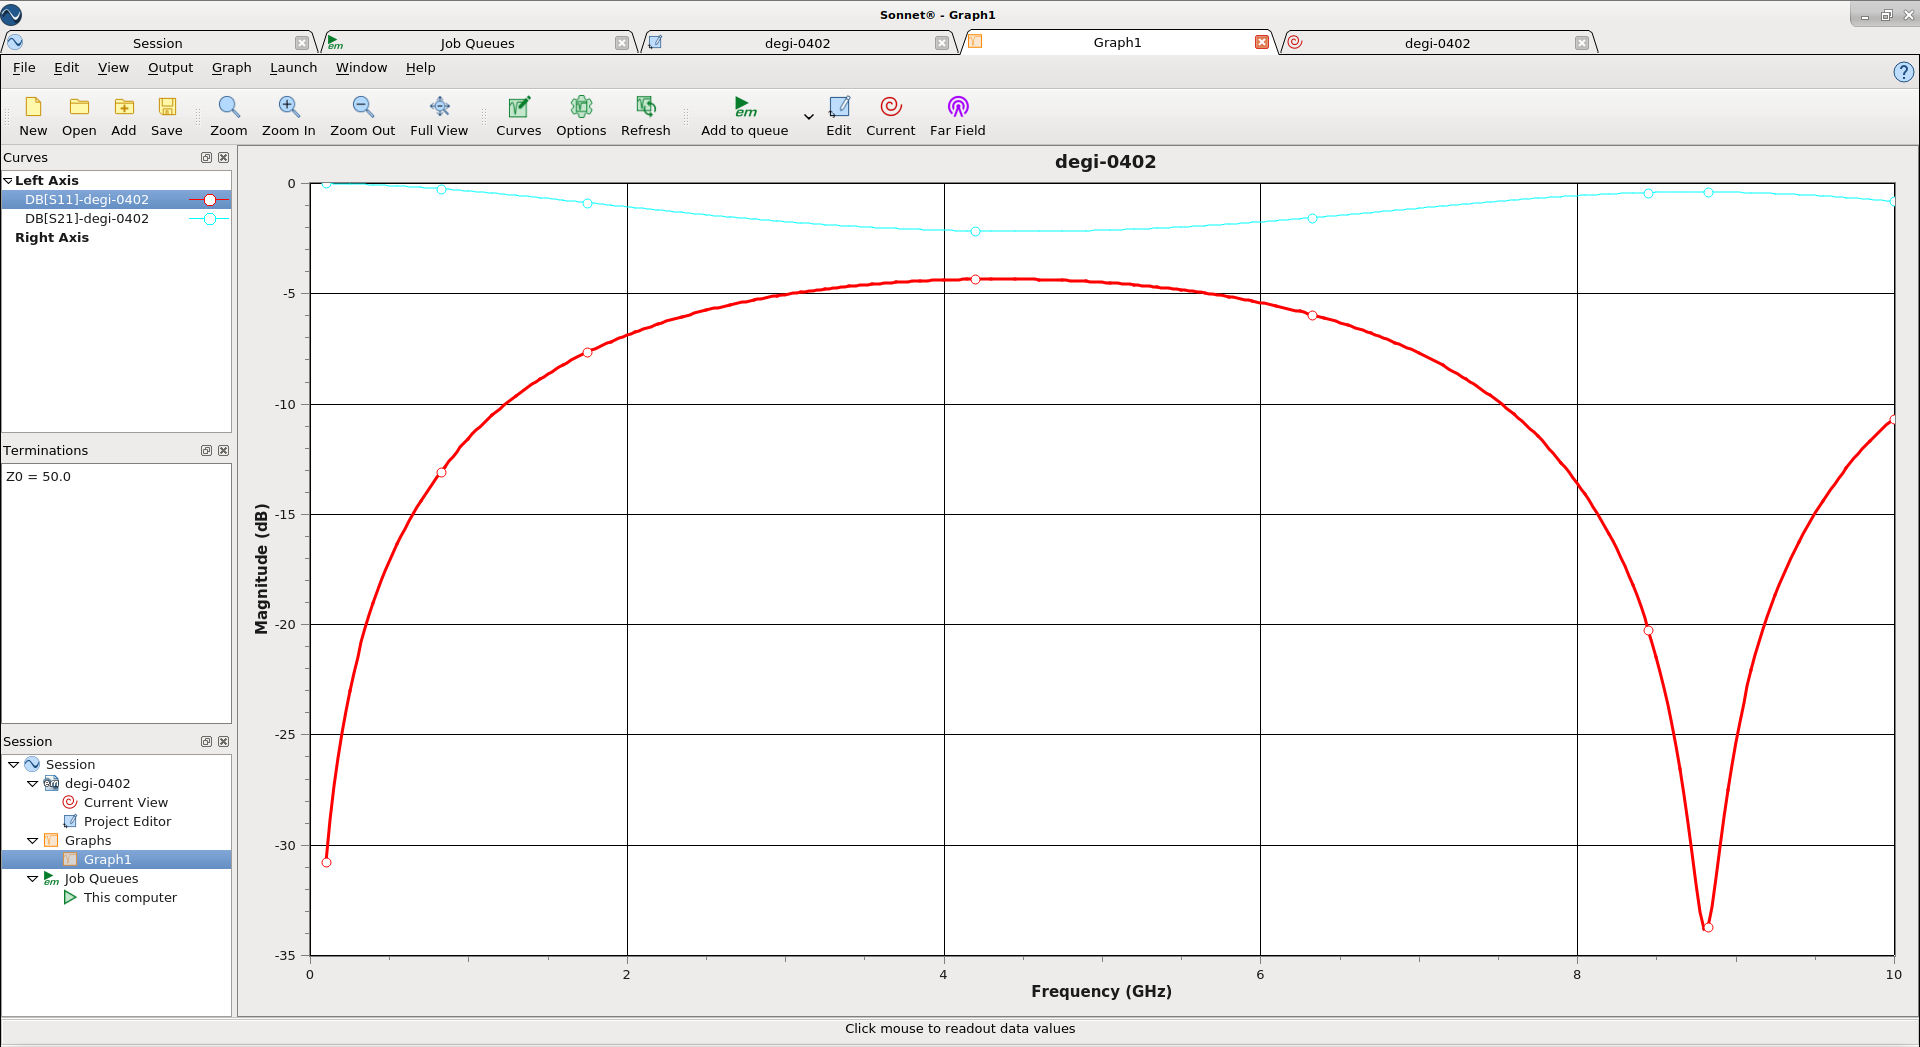Select the Right Axis group
The height and width of the screenshot is (1047, 1920).
tap(52, 238)
